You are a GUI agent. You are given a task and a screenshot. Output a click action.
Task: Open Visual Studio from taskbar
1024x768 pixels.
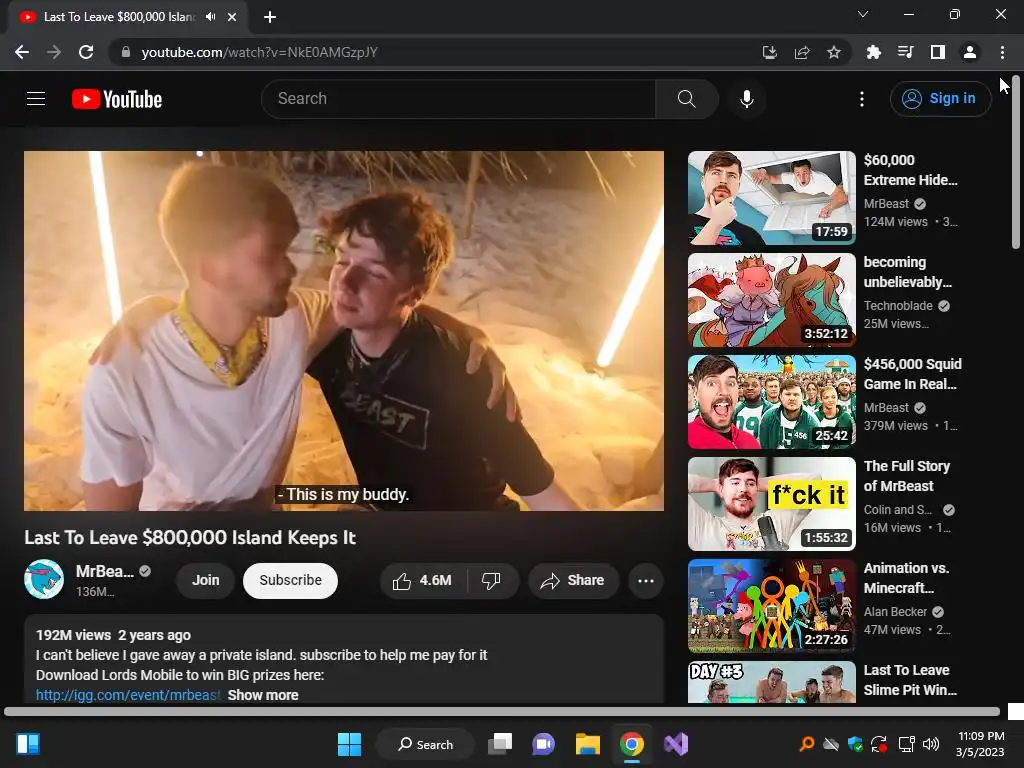click(x=676, y=744)
